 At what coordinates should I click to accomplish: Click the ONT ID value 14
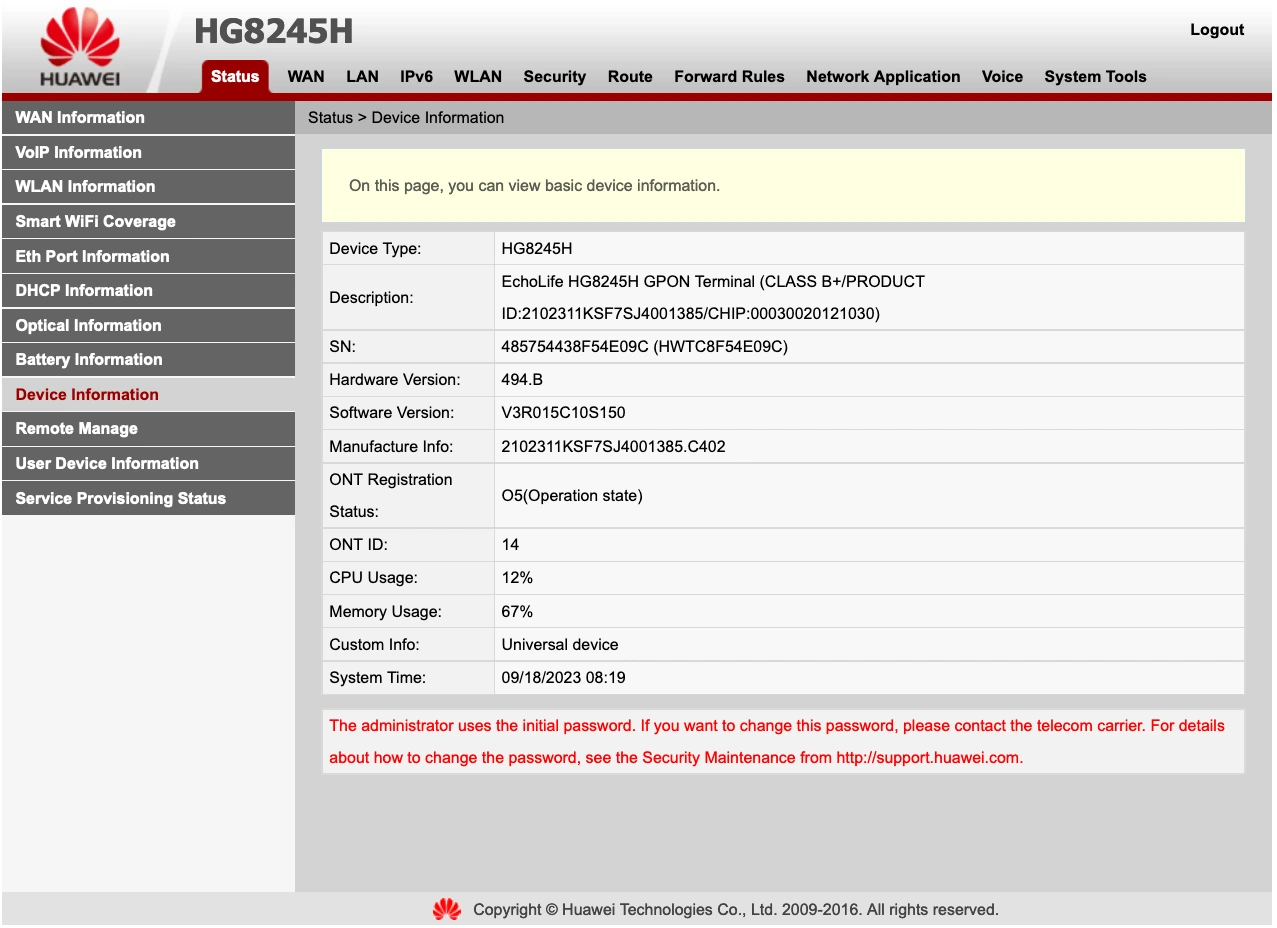(510, 546)
